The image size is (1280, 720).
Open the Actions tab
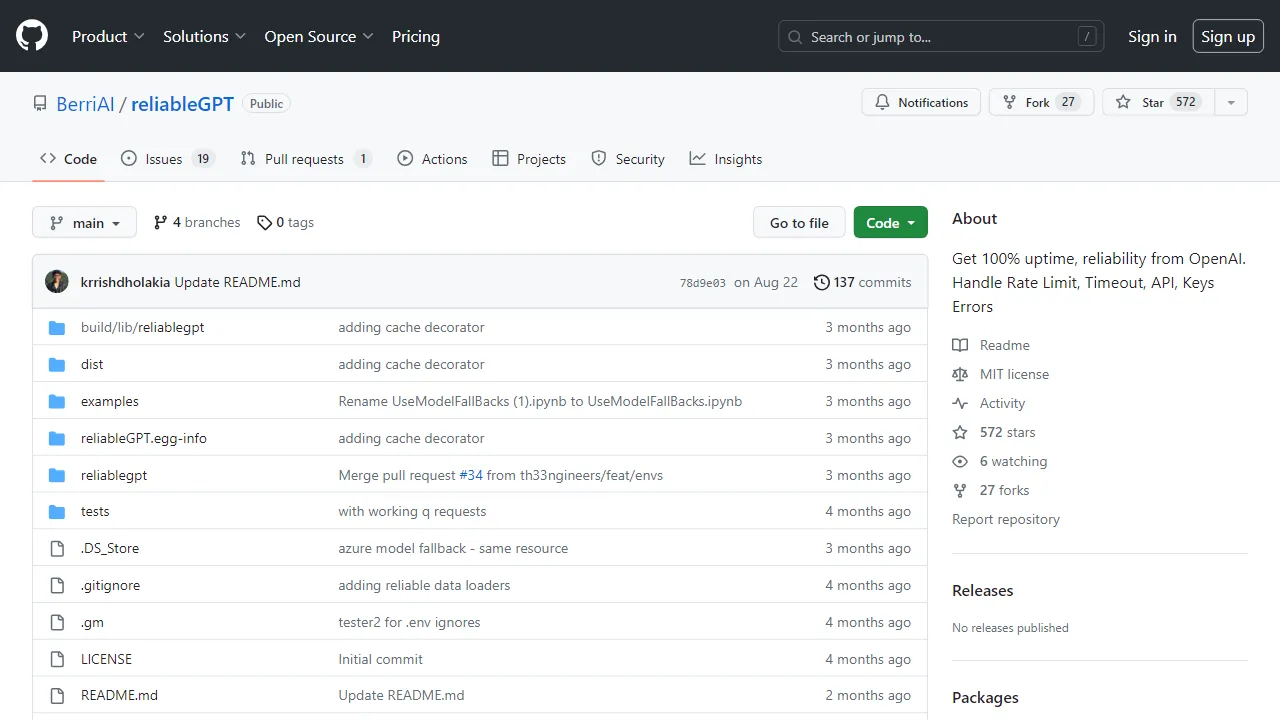432,159
